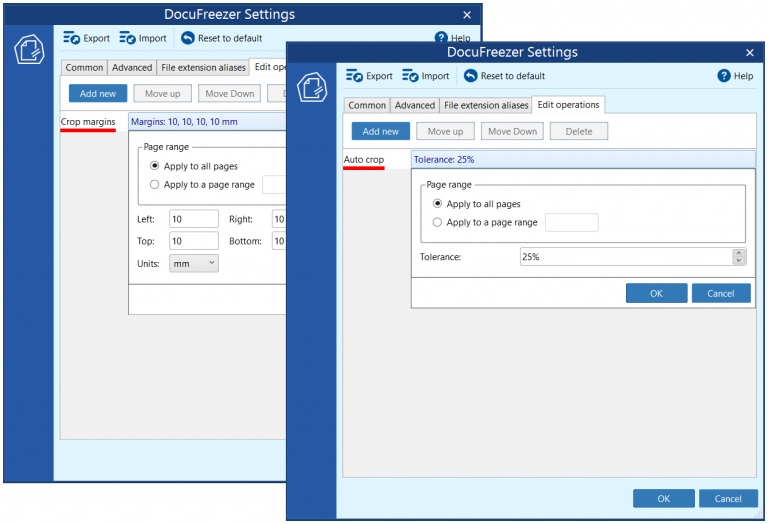Click Reset to default in back window
The height and width of the screenshot is (524, 768).
(x=221, y=38)
